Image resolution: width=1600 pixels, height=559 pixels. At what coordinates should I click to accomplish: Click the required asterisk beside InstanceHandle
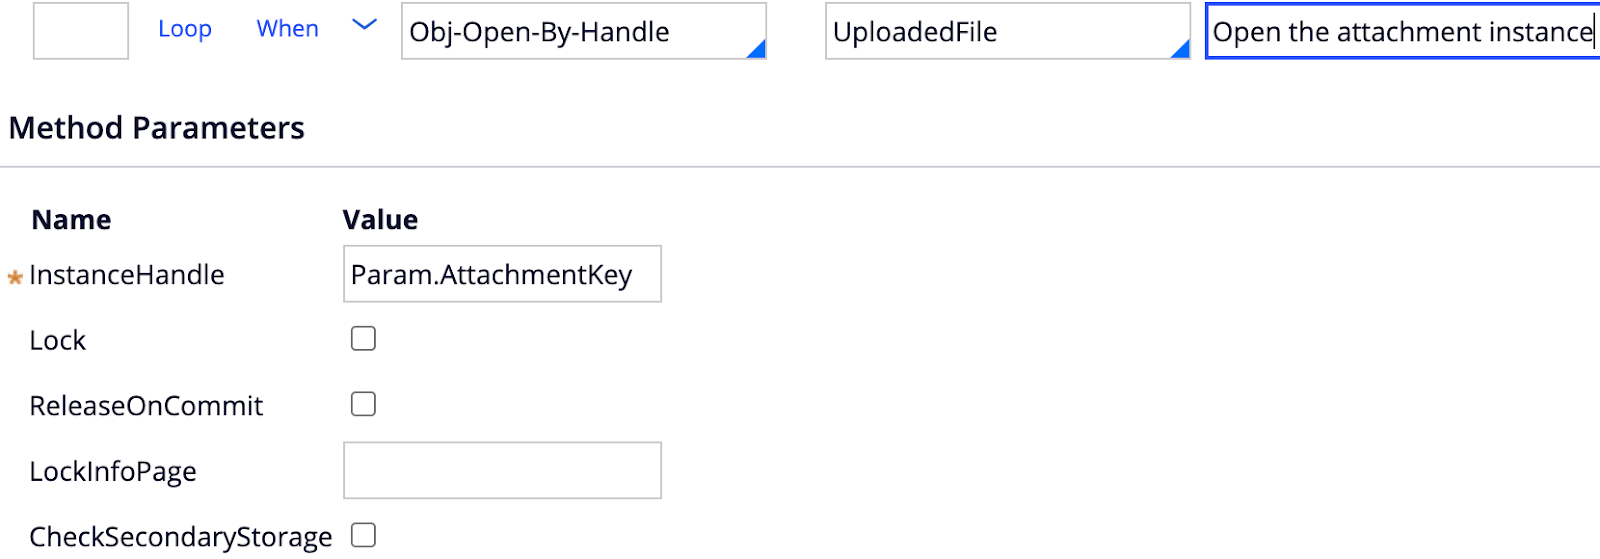(x=15, y=277)
